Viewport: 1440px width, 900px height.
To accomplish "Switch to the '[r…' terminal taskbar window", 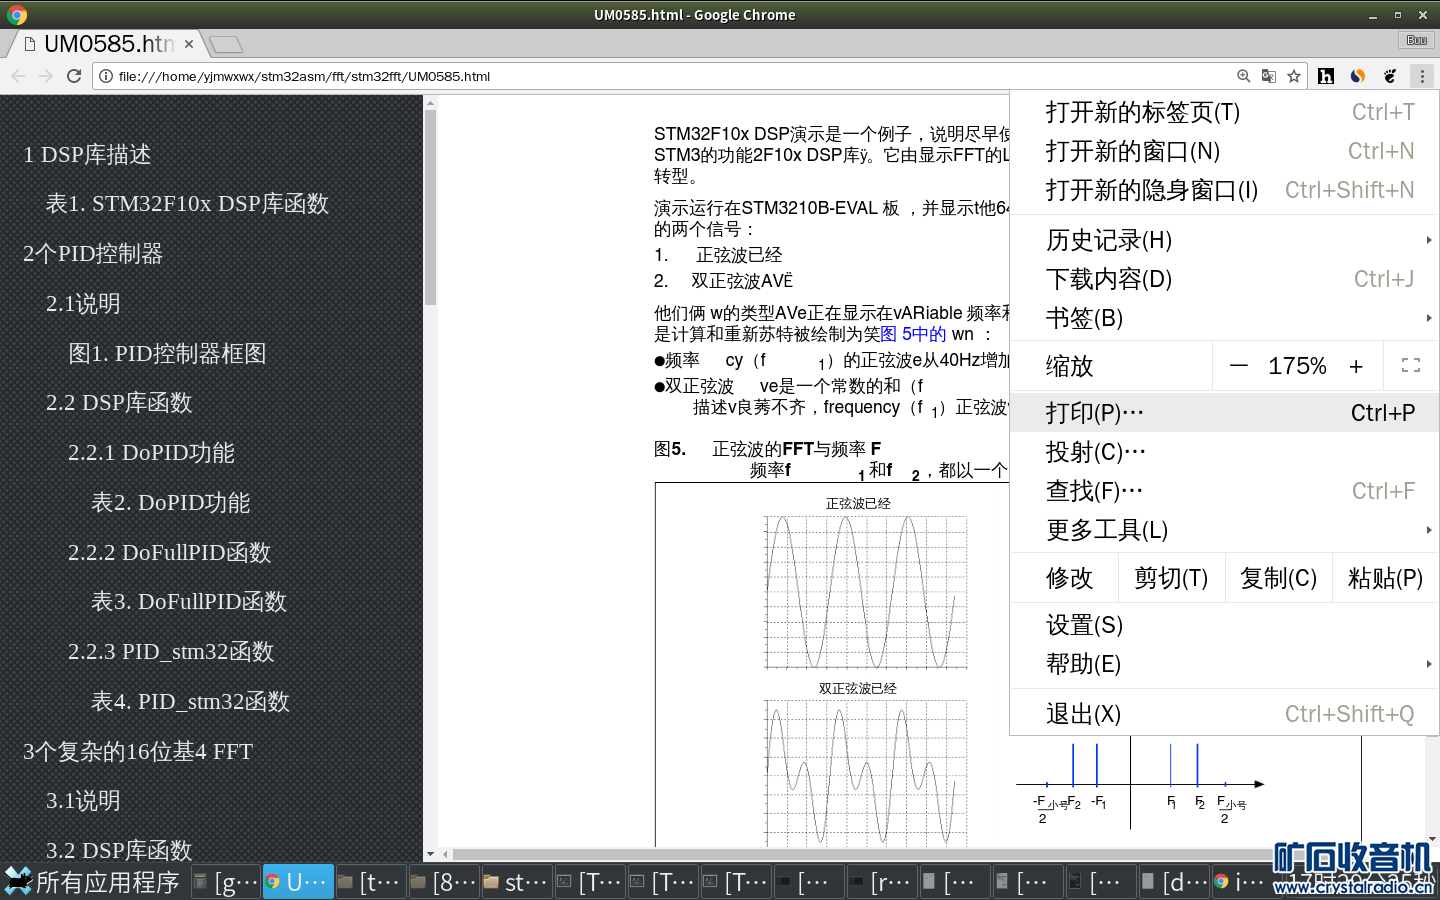I will coord(881,882).
